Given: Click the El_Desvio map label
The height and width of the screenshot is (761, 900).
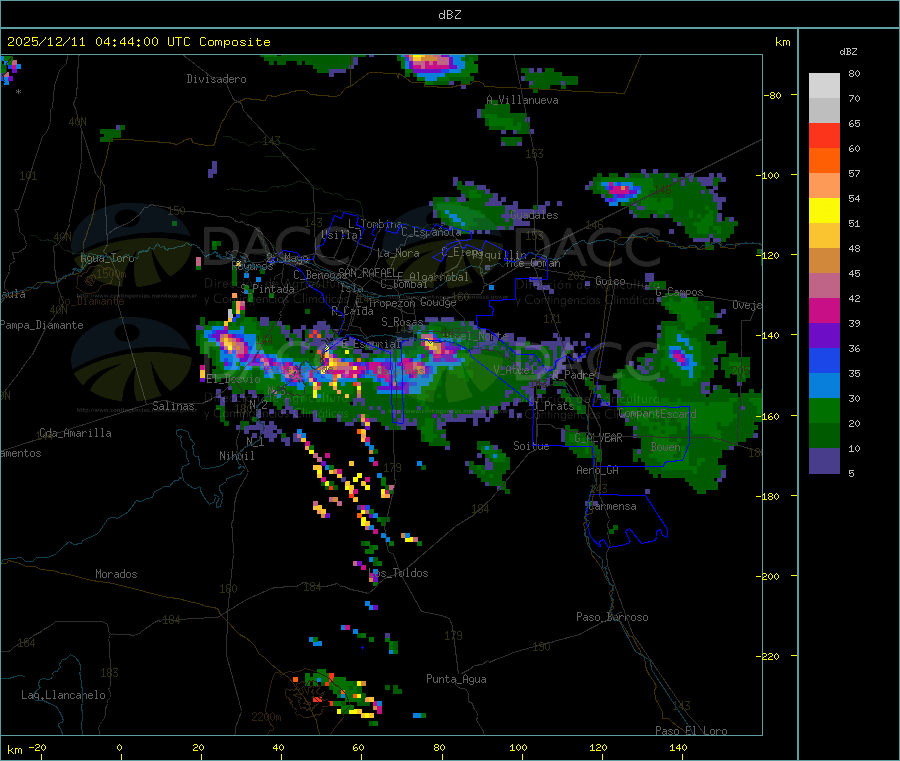Looking at the screenshot, I should pyautogui.click(x=233, y=379).
